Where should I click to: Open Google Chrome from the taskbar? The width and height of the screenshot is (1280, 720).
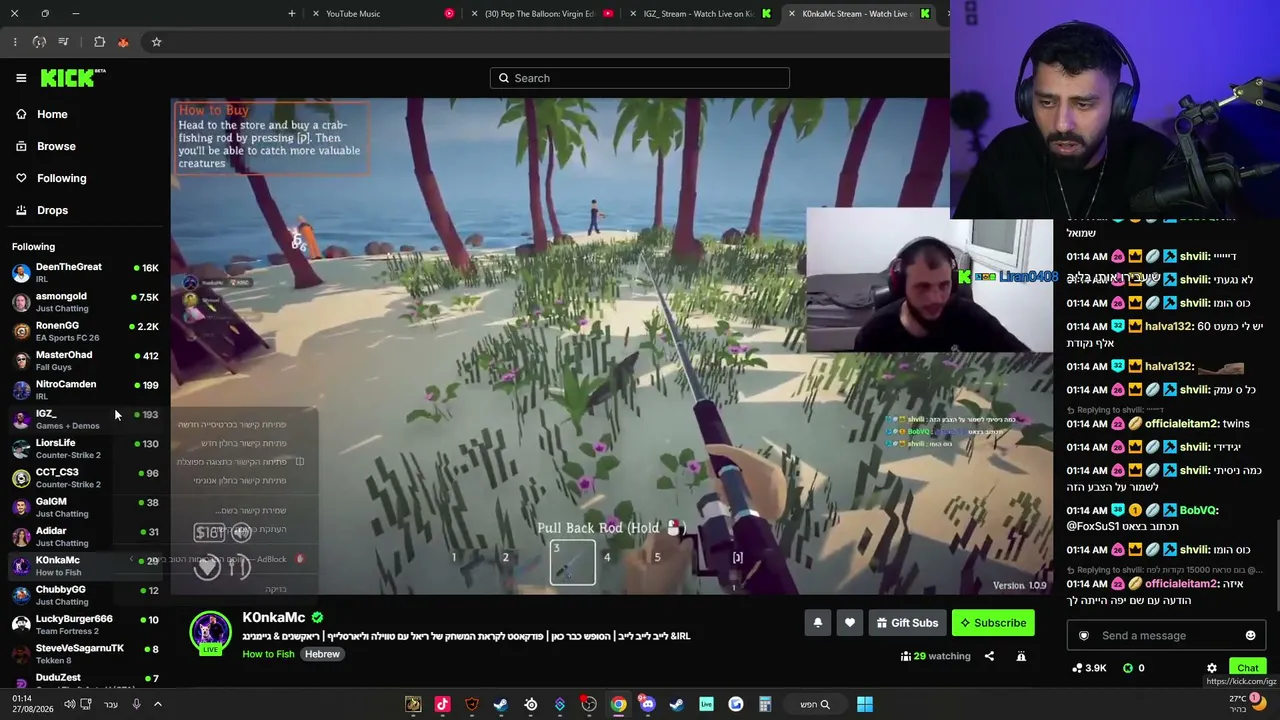[x=619, y=704]
